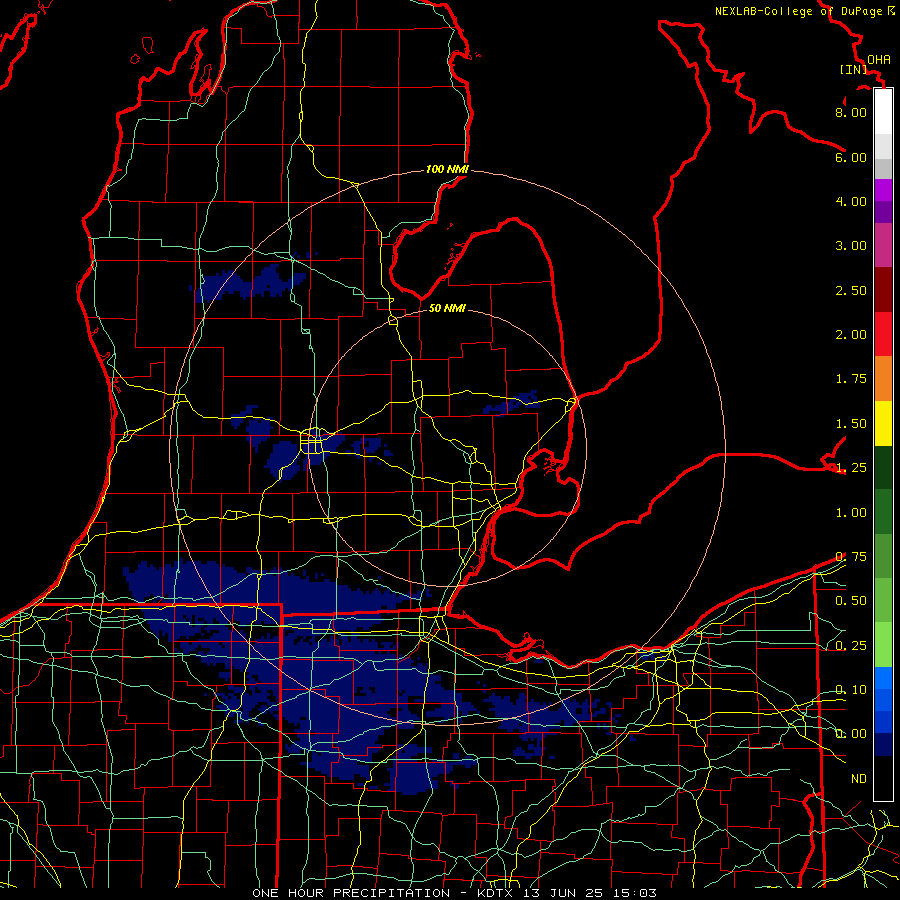900x900 pixels.
Task: Click the 8.00 legend value
Action: [851, 112]
